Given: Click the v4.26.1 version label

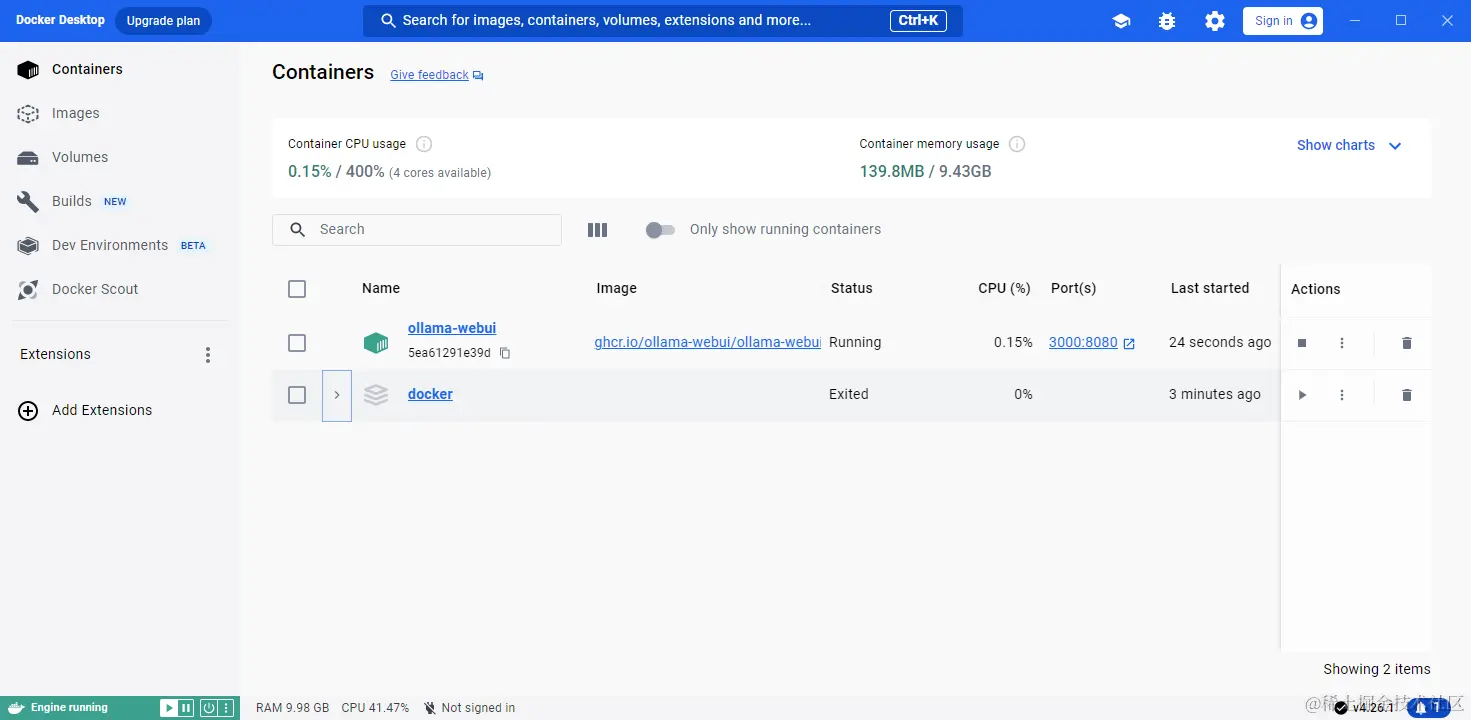Looking at the screenshot, I should click(1373, 708).
